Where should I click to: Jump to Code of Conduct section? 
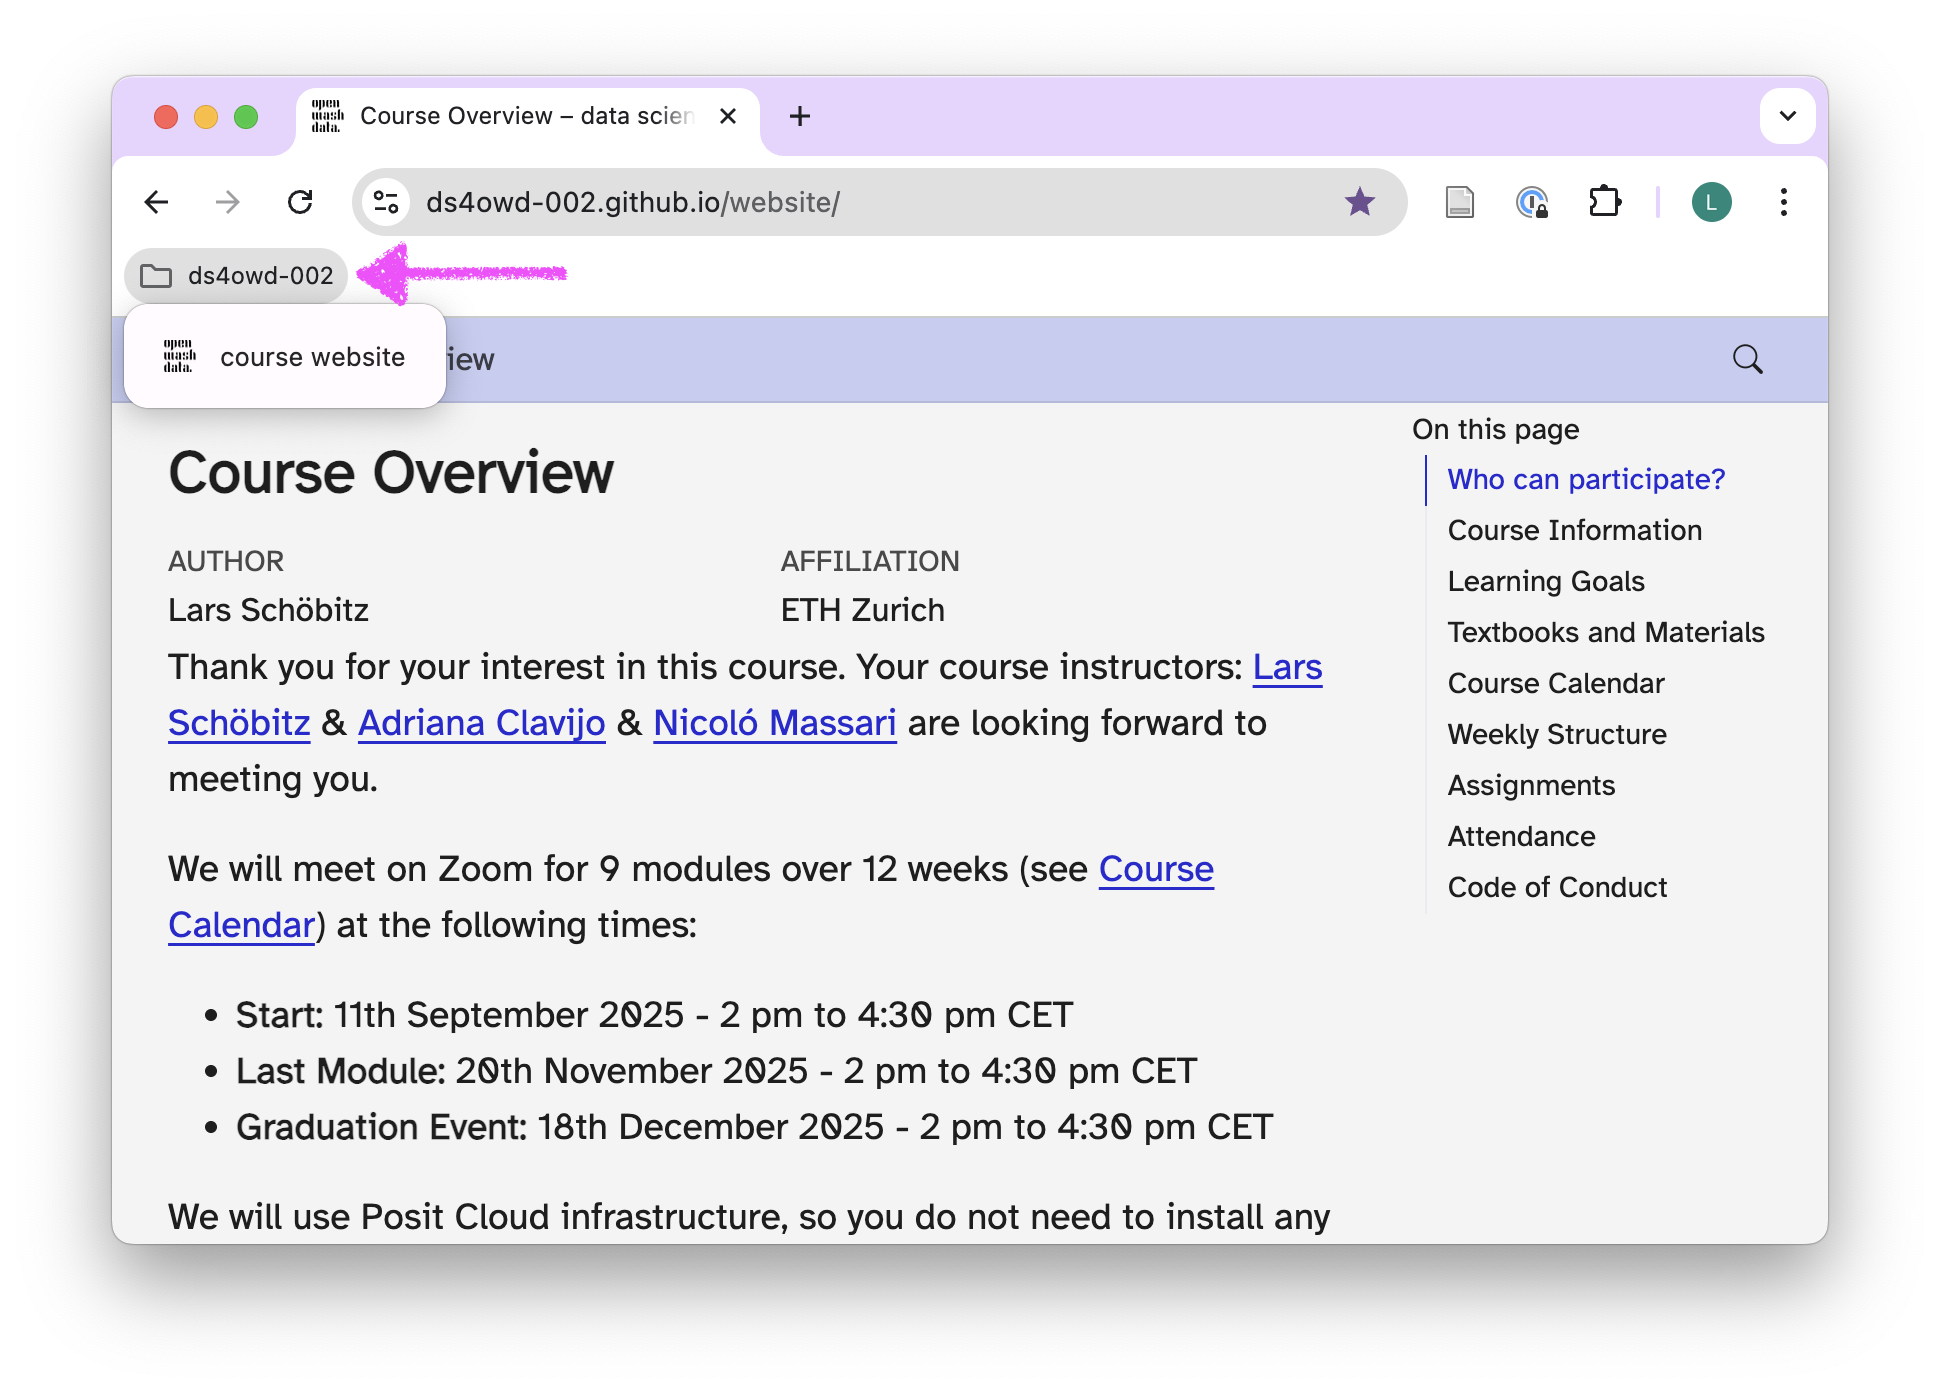tap(1556, 887)
